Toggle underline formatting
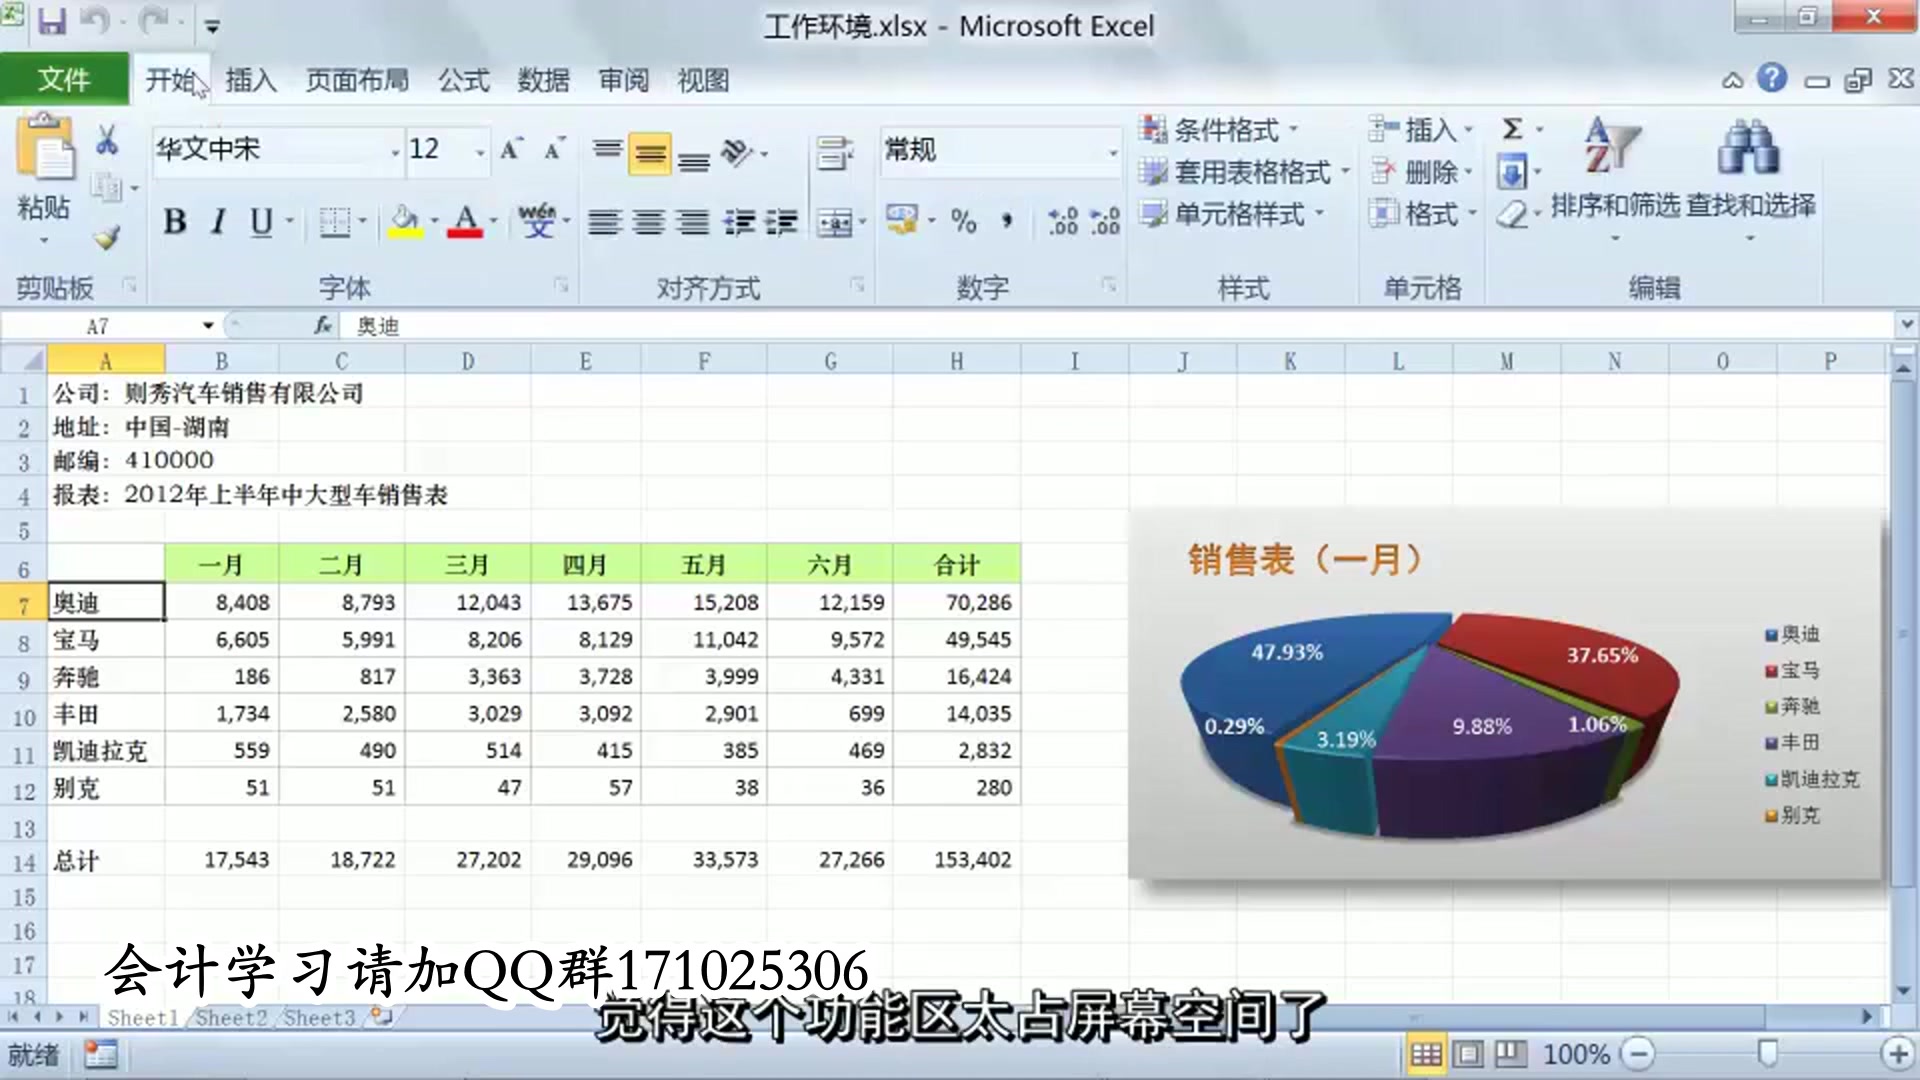The image size is (1920, 1080). click(259, 222)
